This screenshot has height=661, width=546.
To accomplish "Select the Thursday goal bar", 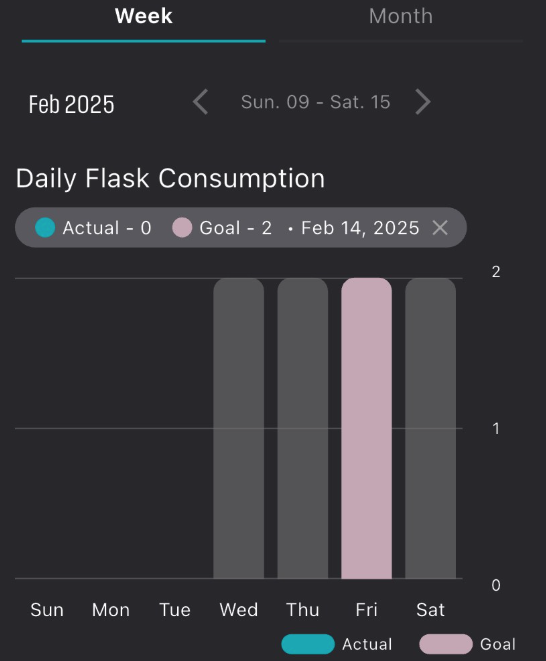I will click(x=303, y=428).
